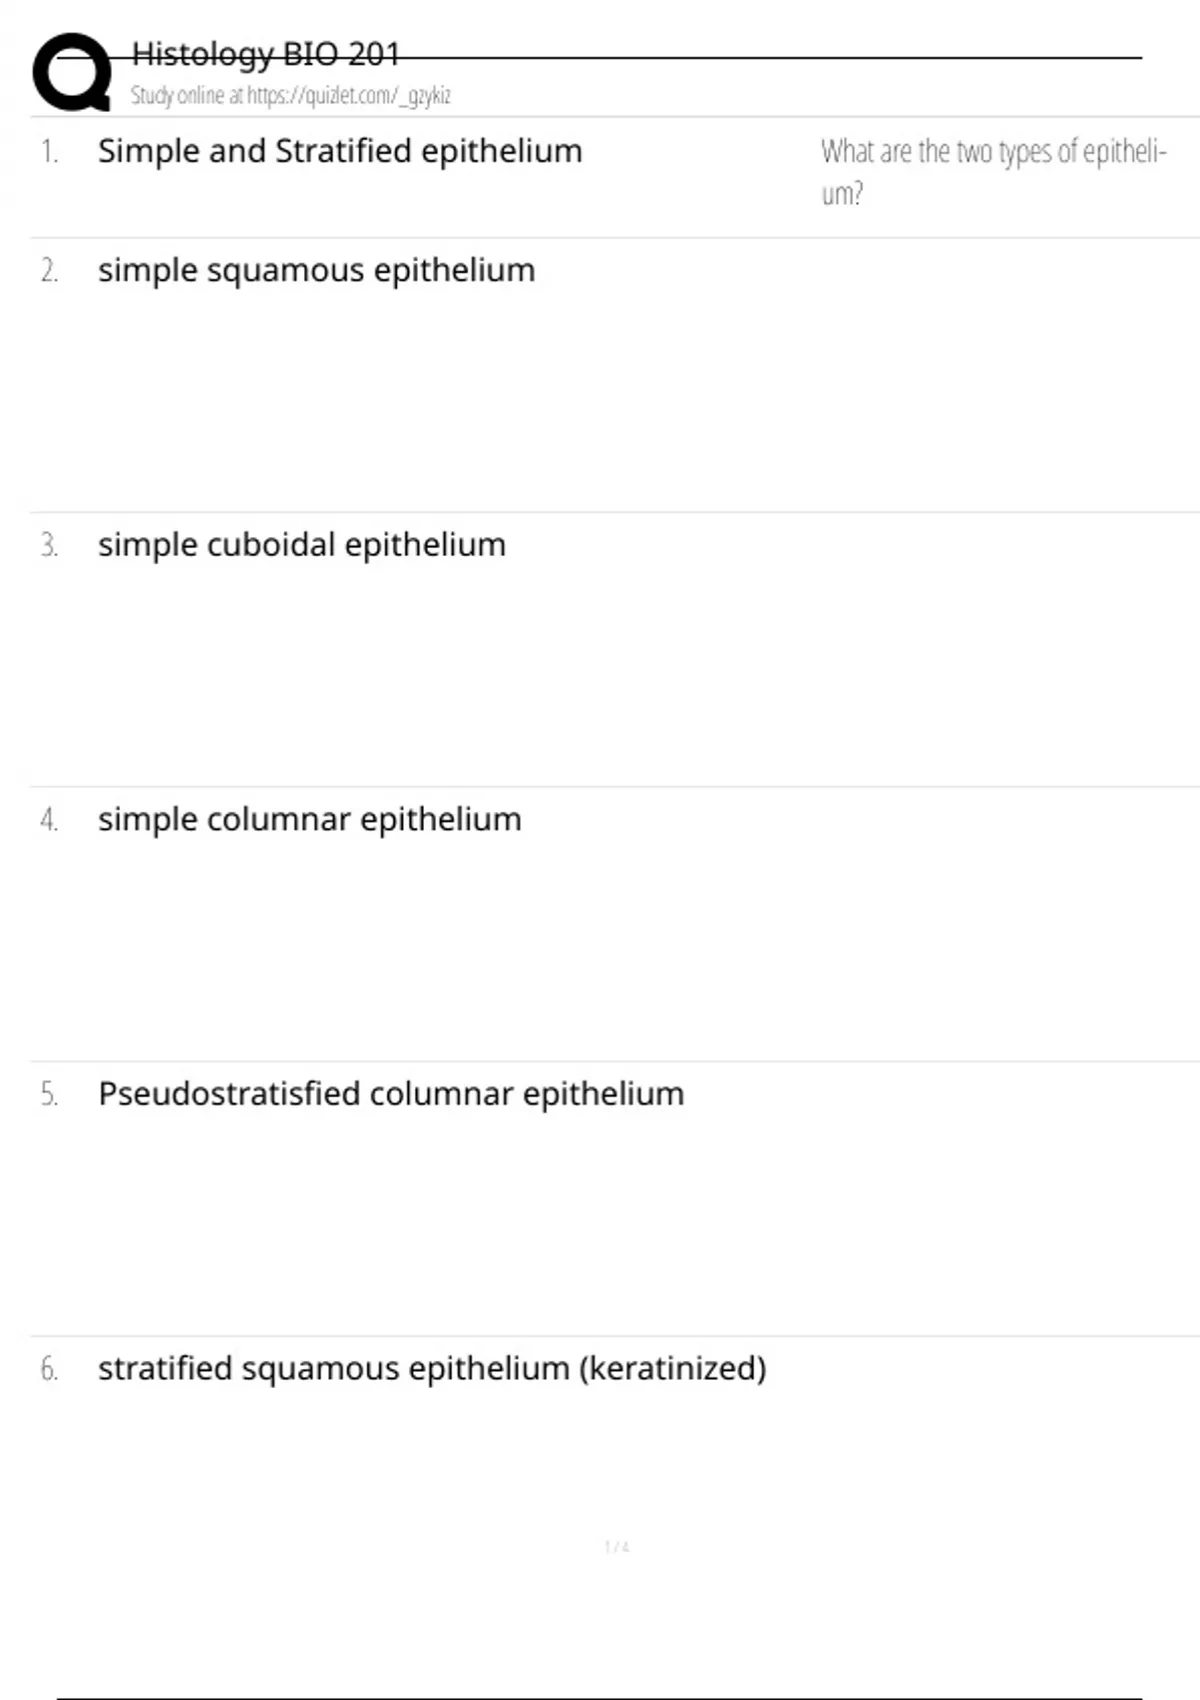Image resolution: width=1200 pixels, height=1700 pixels.
Task: Select the "simple columnar epithelium" term
Action: pyautogui.click(x=310, y=820)
